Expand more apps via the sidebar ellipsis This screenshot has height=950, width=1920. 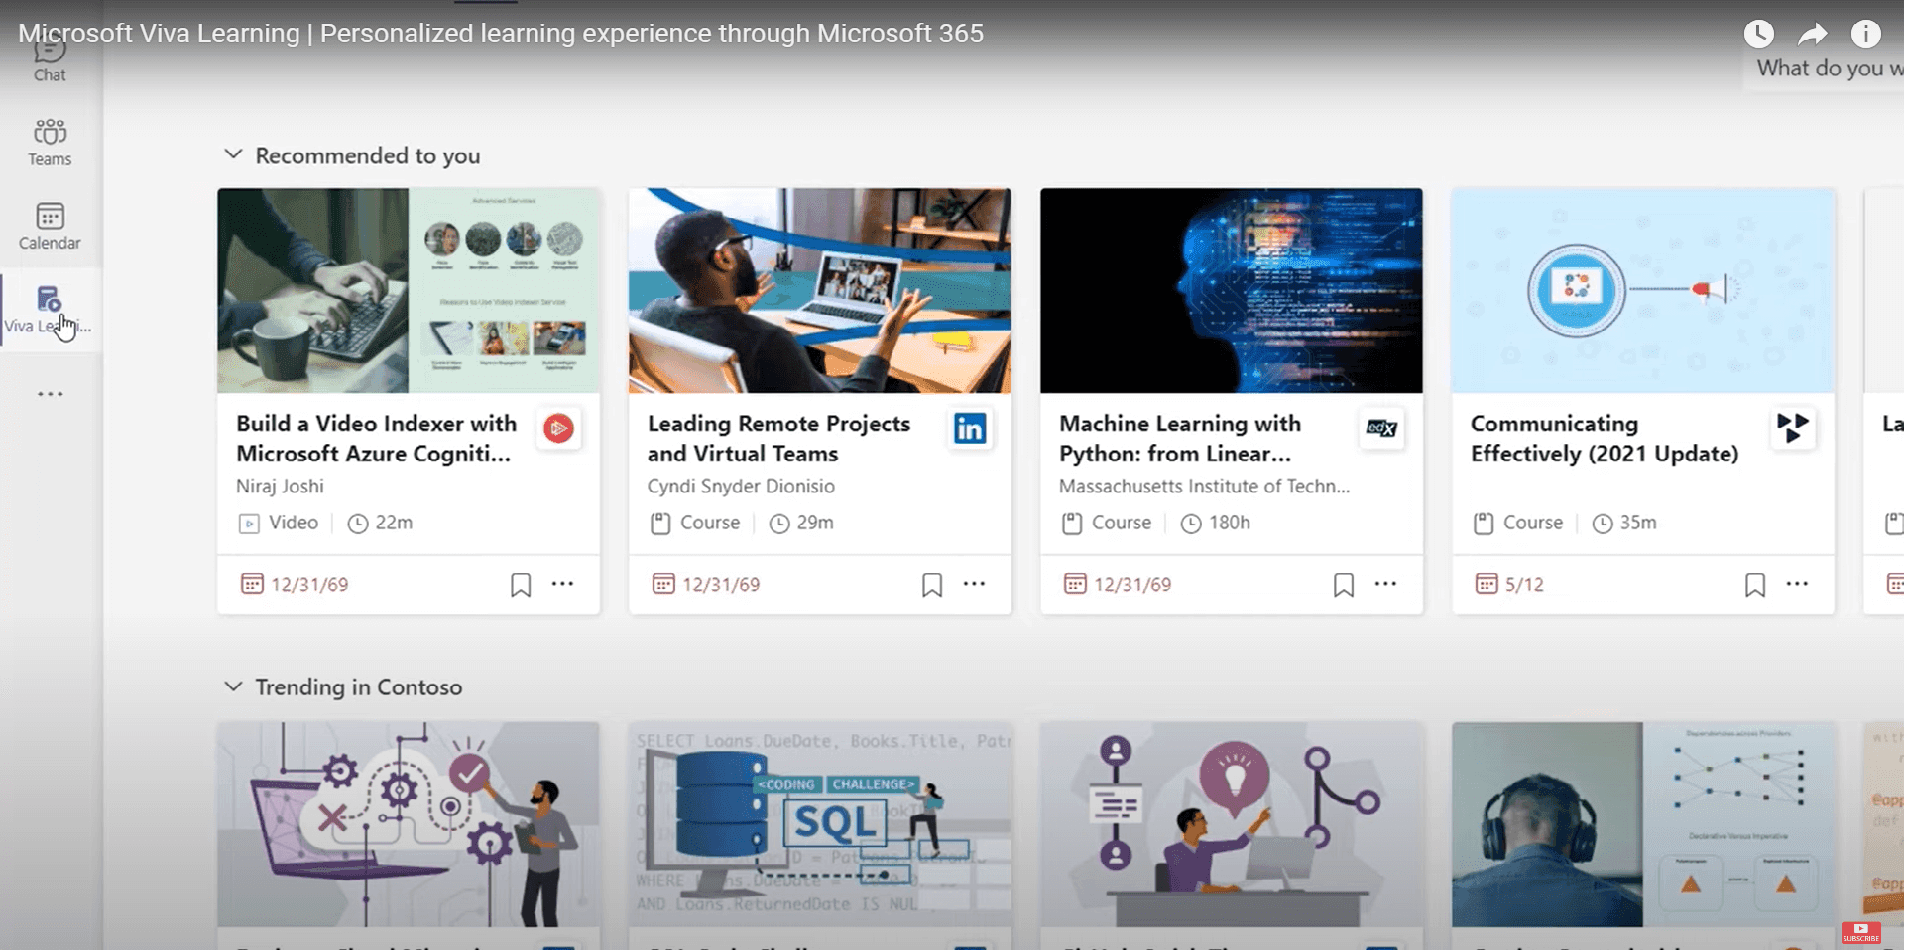click(x=49, y=393)
